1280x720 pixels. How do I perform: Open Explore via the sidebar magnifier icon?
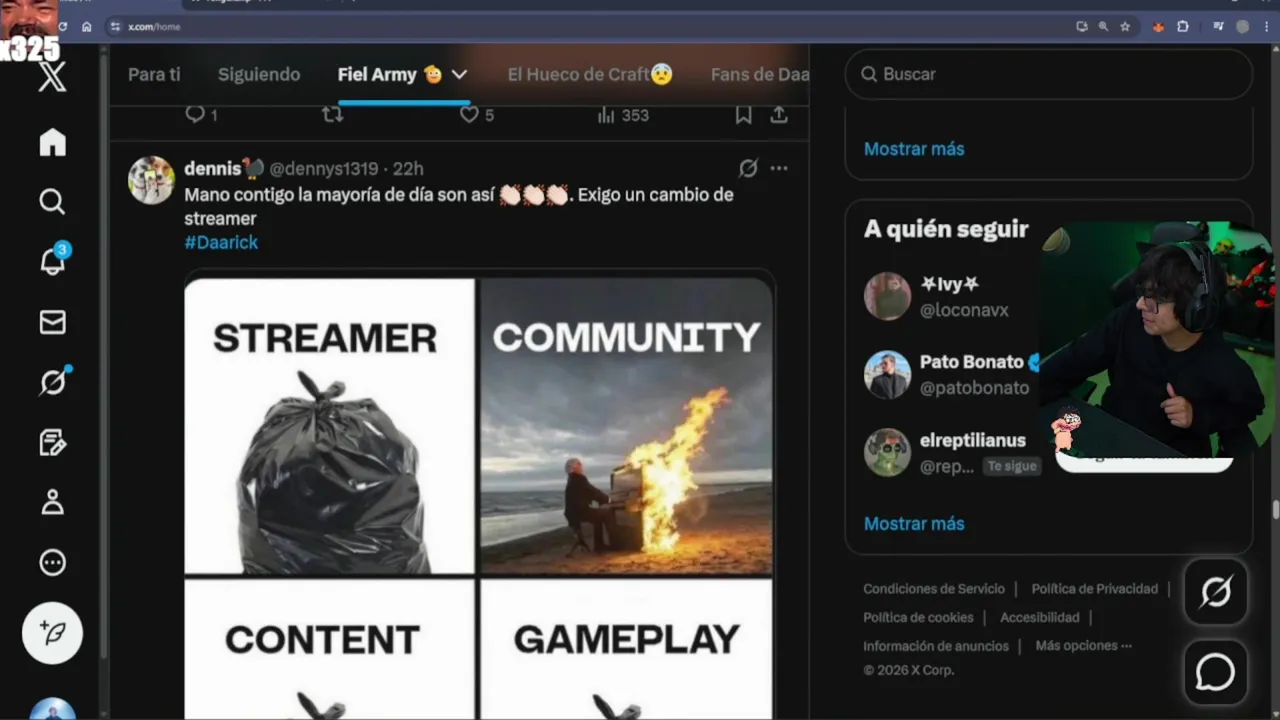[x=52, y=201]
